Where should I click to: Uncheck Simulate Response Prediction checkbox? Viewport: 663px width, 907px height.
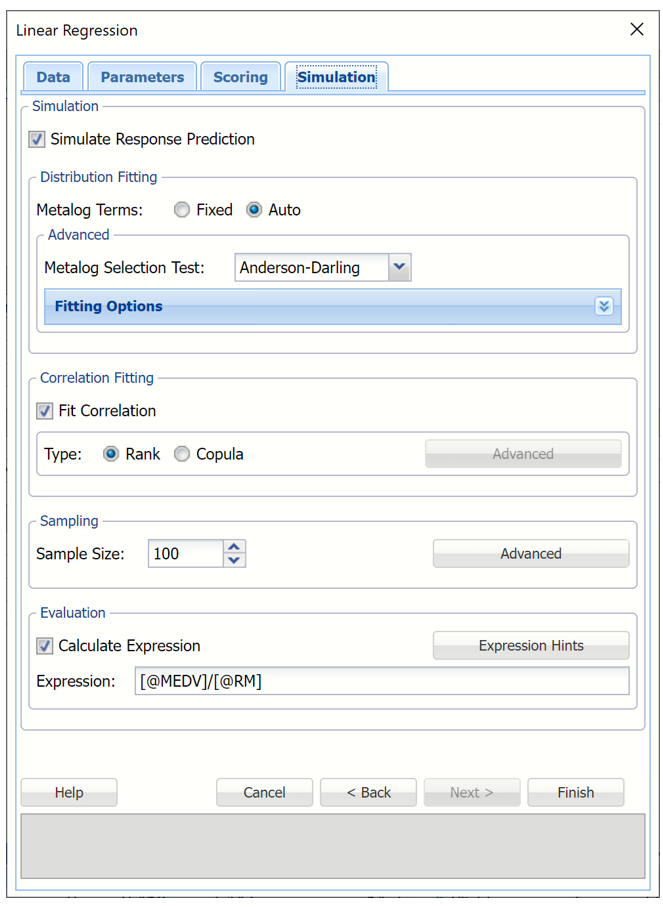37,140
